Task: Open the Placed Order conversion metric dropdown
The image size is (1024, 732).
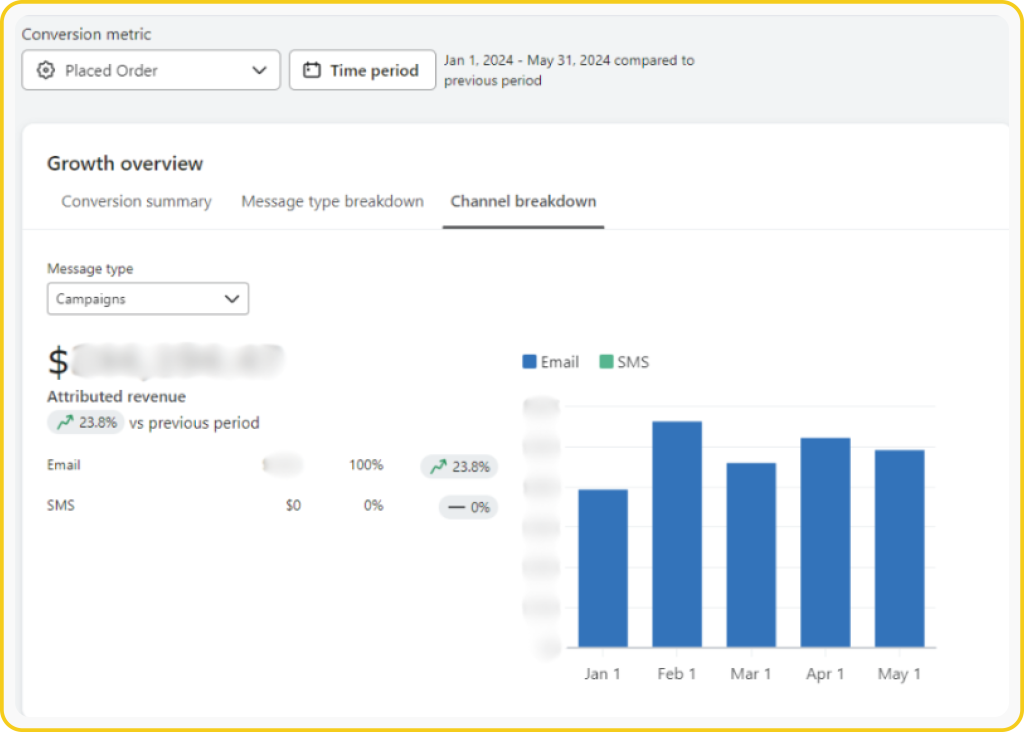Action: click(151, 71)
